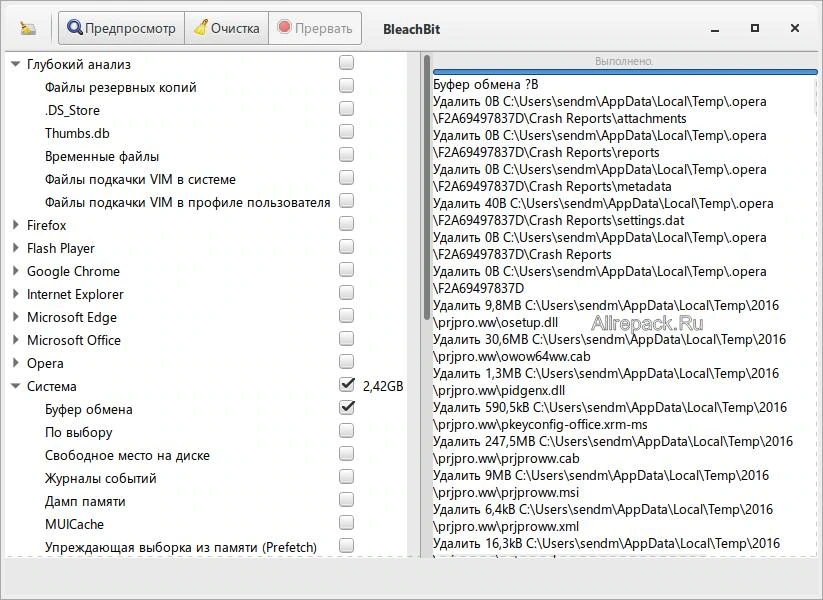Image resolution: width=823 pixels, height=600 pixels.
Task: Start cleaning with the Очистка button
Action: click(x=226, y=28)
